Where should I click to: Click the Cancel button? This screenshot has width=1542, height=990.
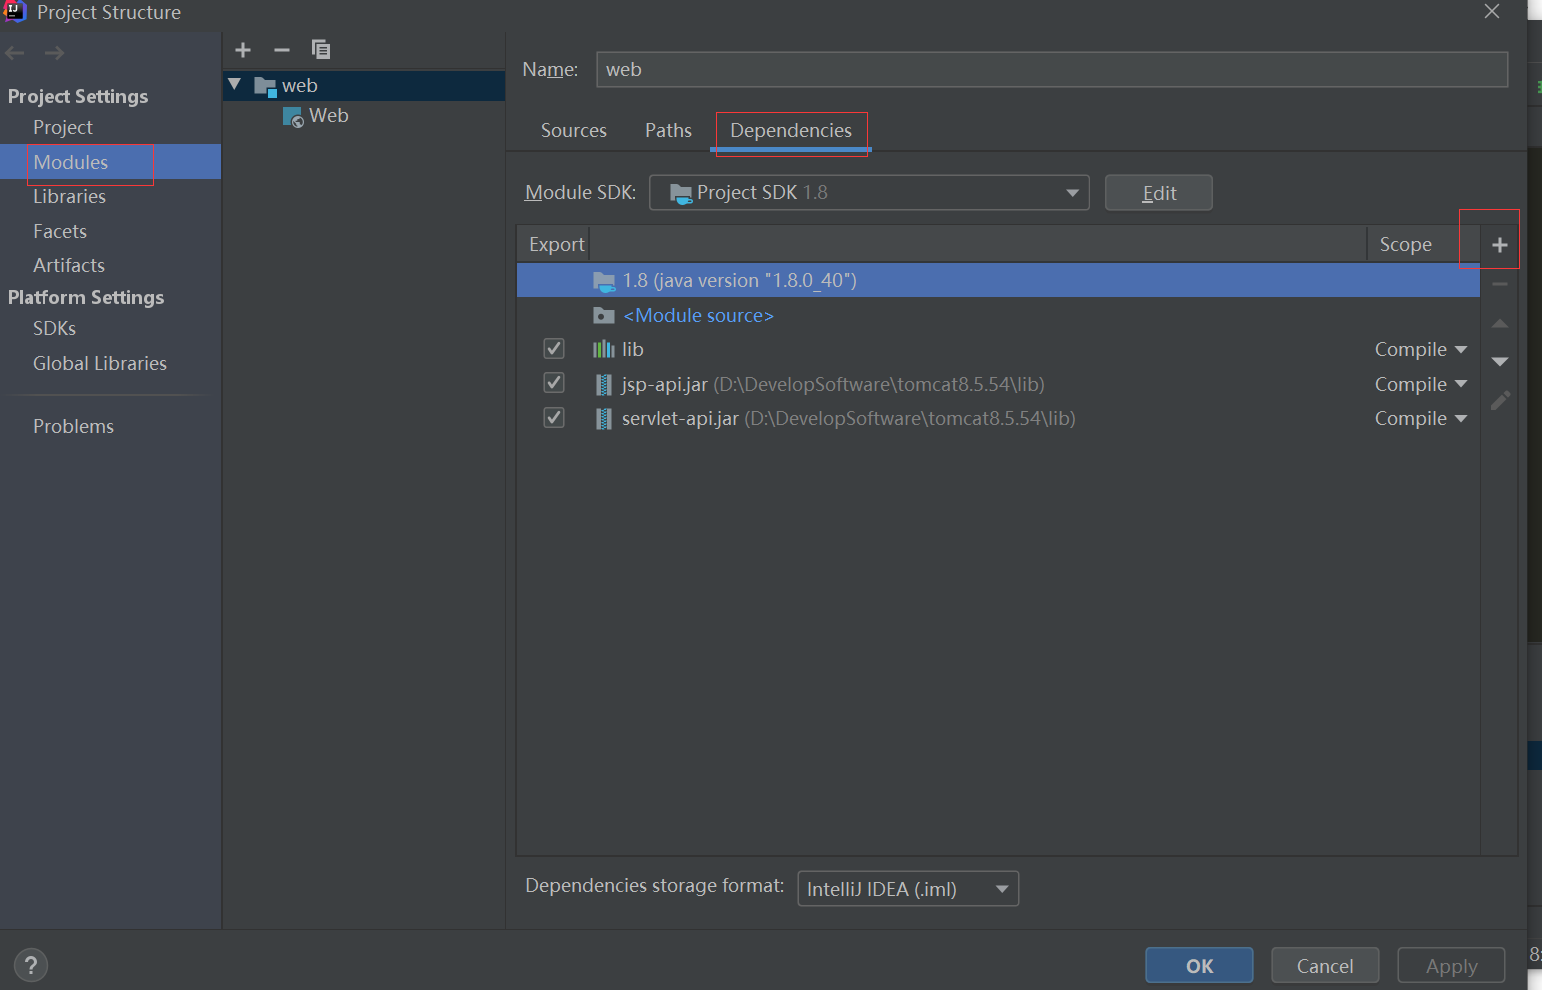(x=1325, y=965)
